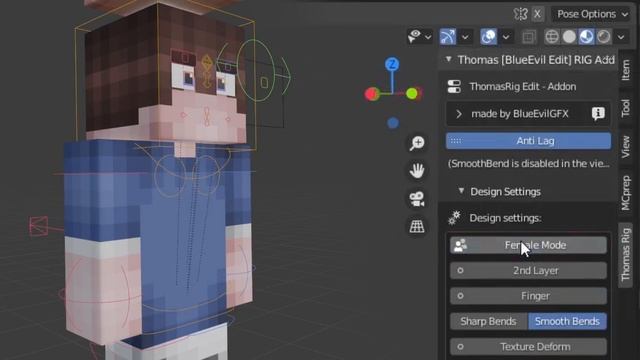This screenshot has height=360, width=640.
Task: Open the overlays dropdown arrow
Action: click(x=506, y=37)
